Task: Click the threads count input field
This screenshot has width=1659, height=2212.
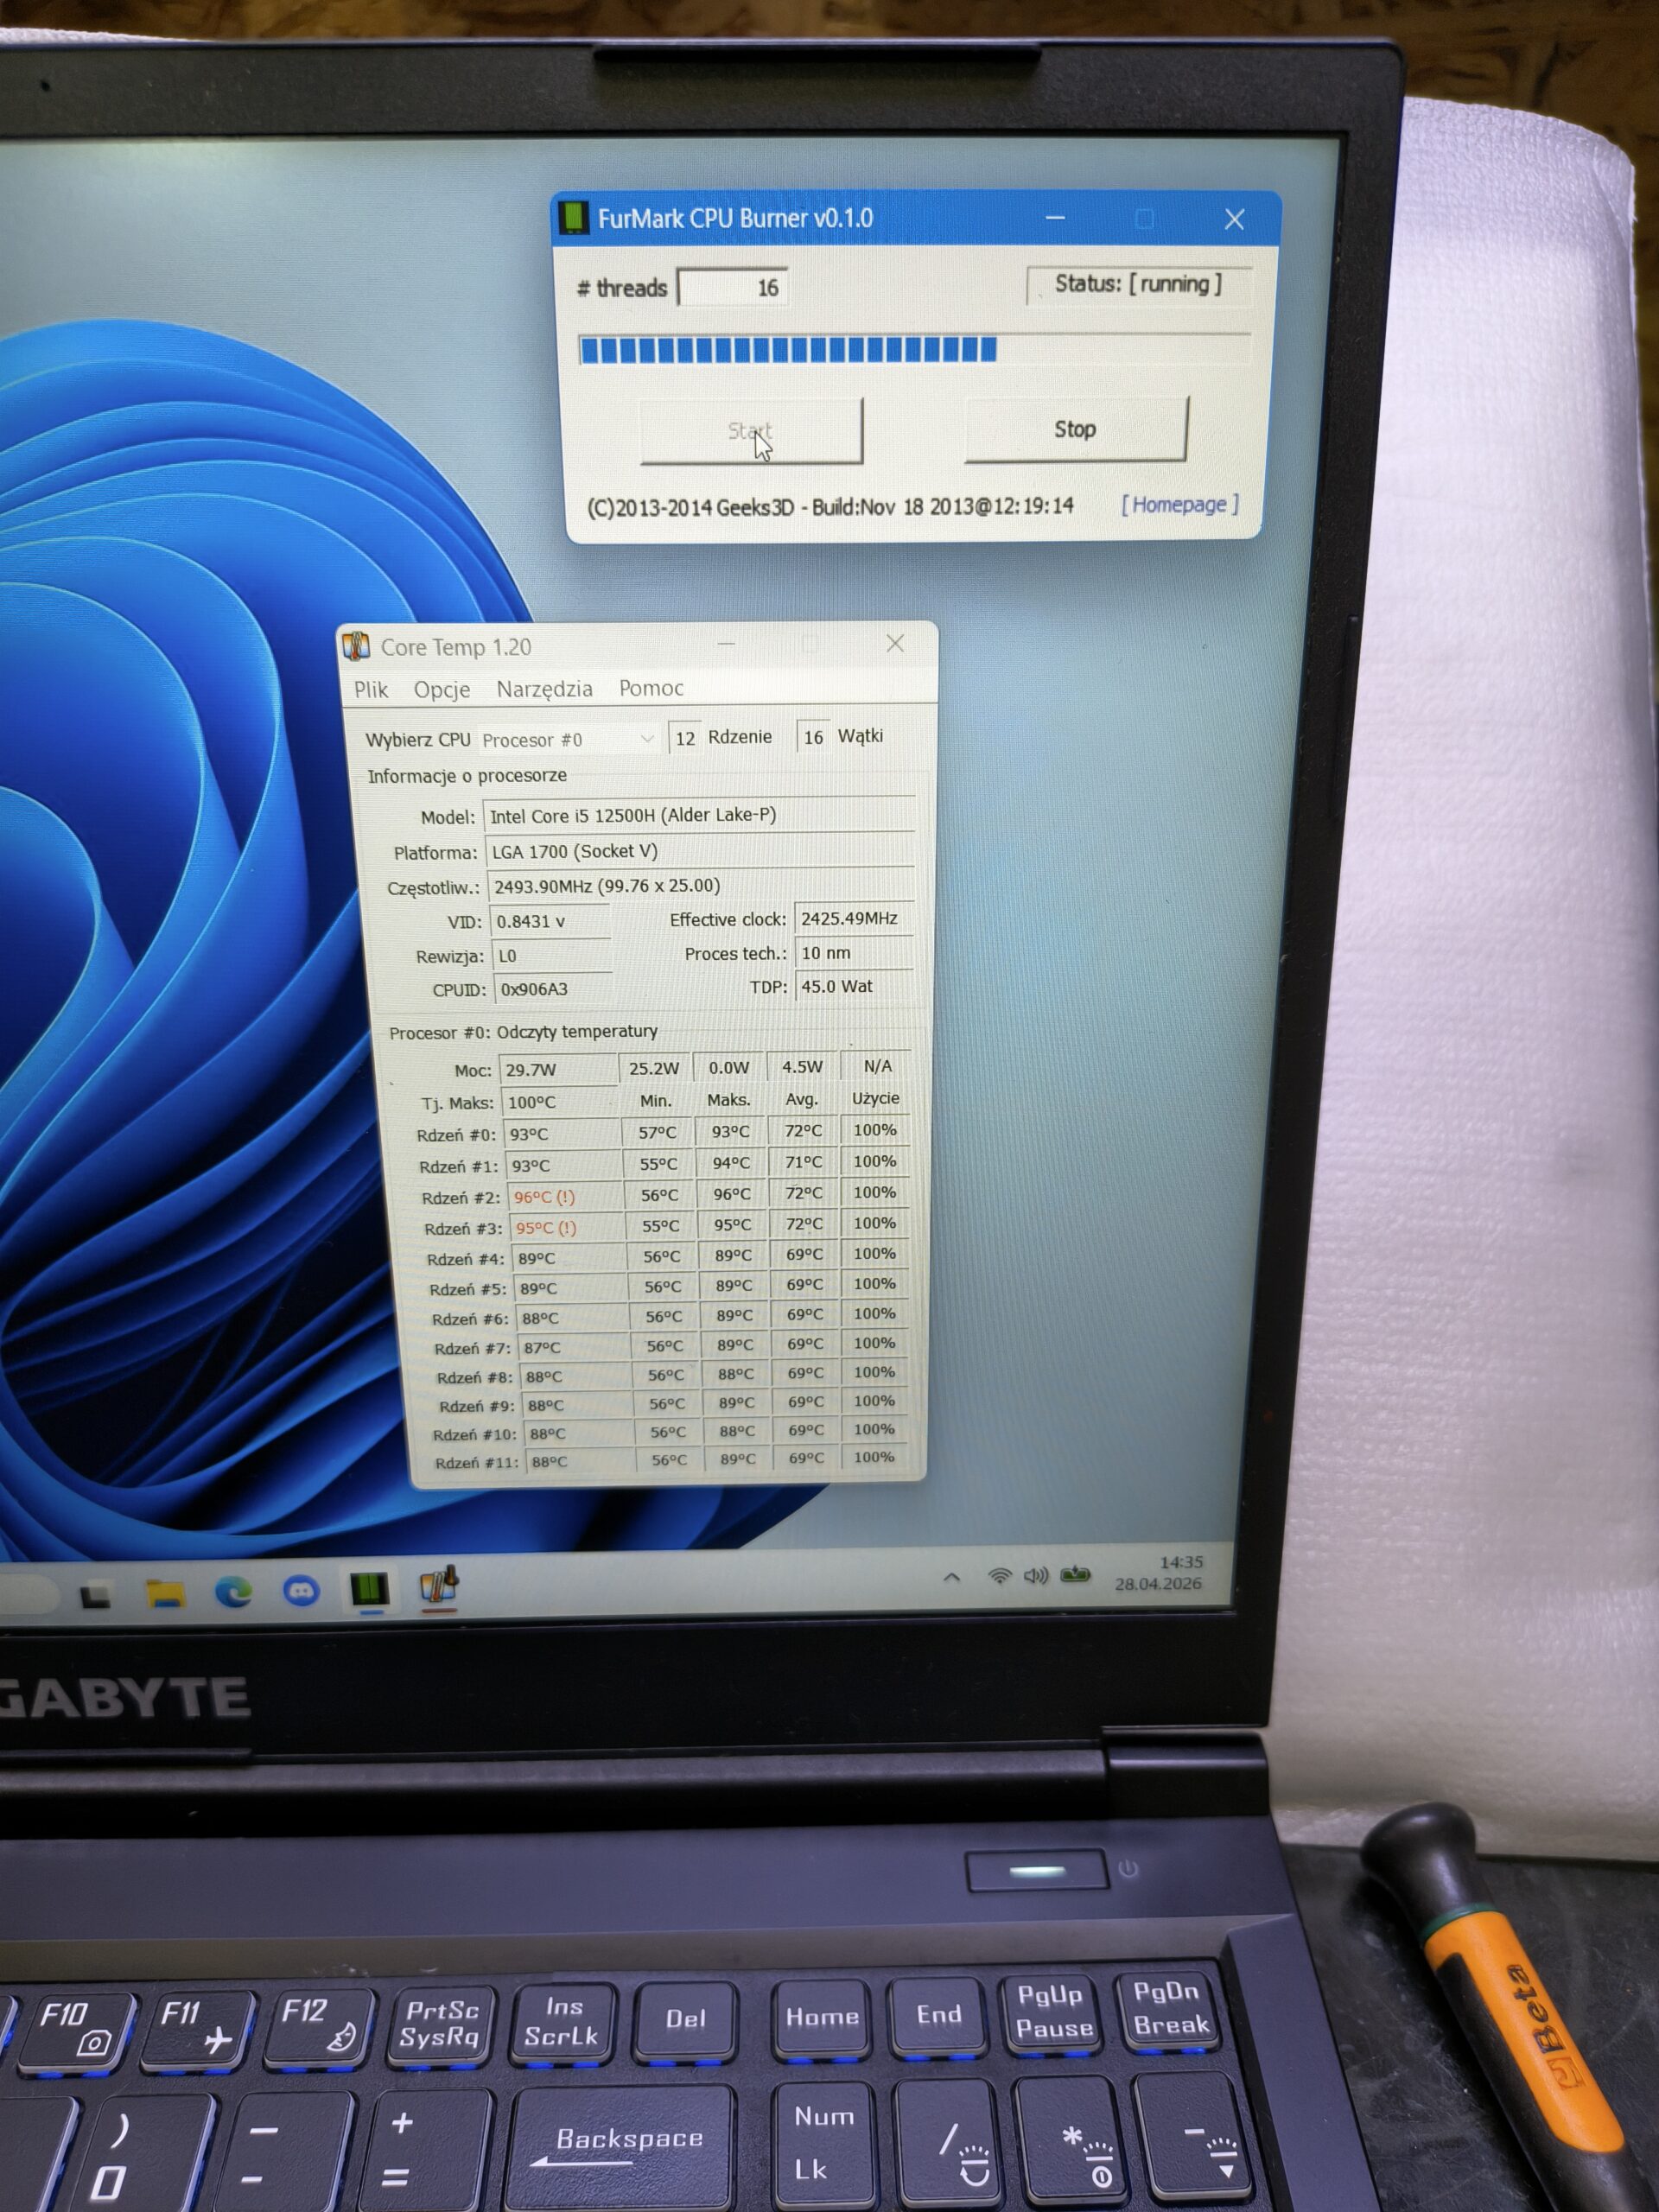Action: tap(733, 287)
